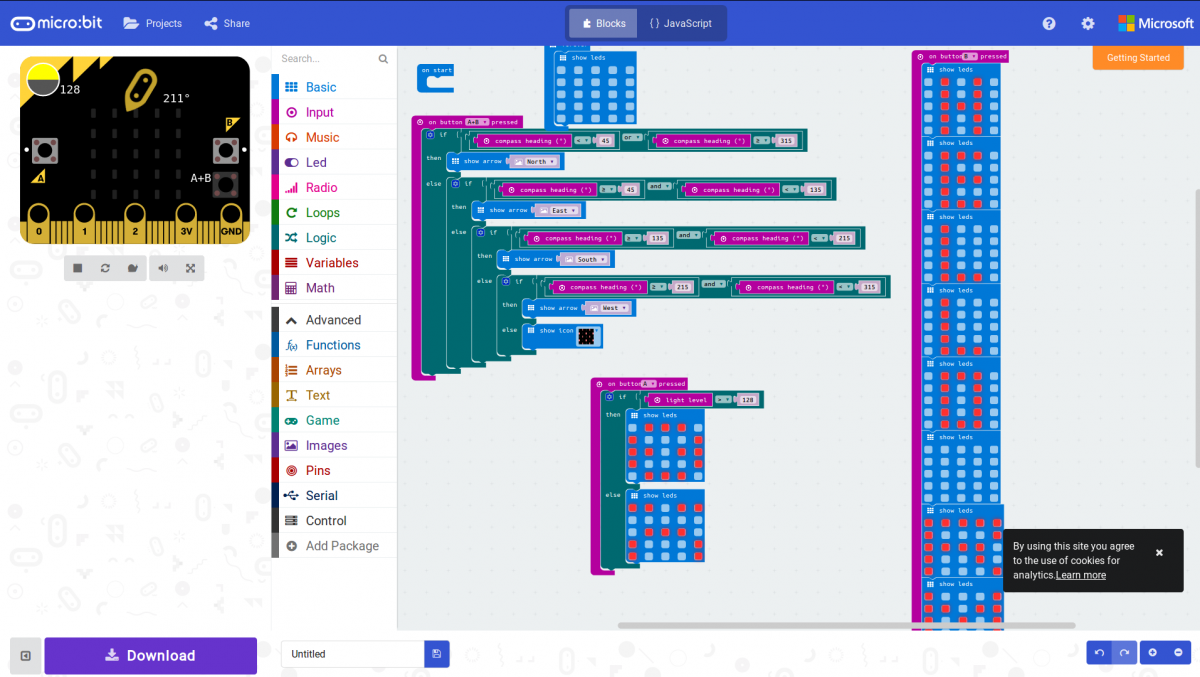Open the Pins blocks category
Screen dimensions: 1200x677
tap(334, 470)
